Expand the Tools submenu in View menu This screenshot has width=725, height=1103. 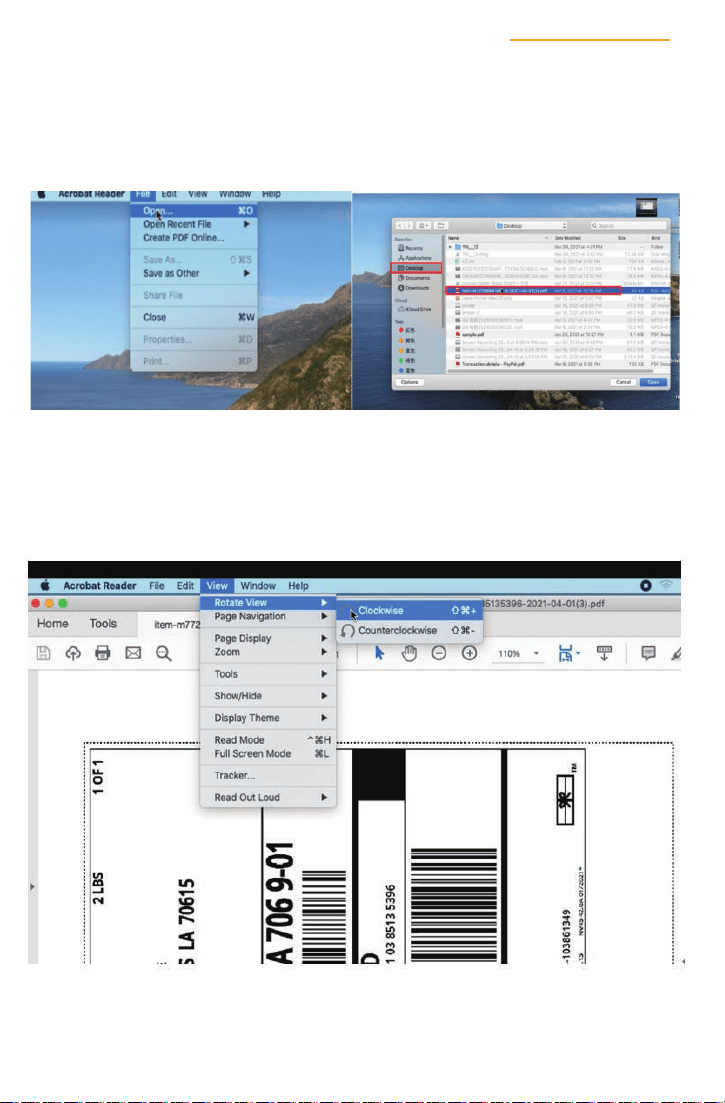pyautogui.click(x=268, y=674)
